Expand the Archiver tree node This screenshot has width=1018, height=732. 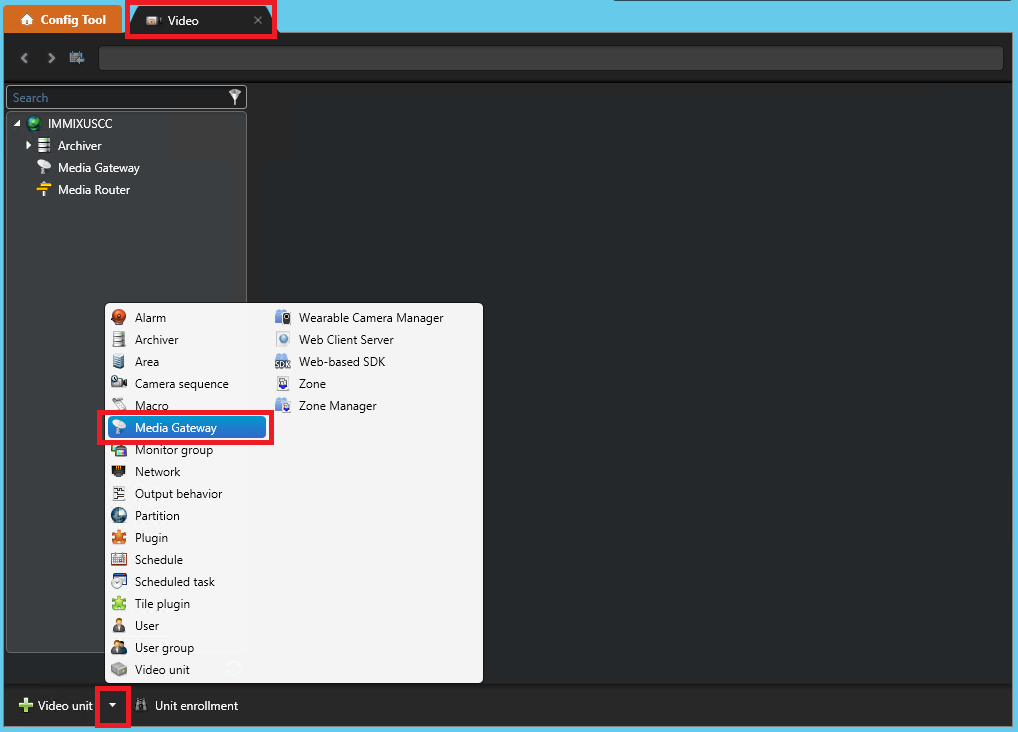point(27,145)
